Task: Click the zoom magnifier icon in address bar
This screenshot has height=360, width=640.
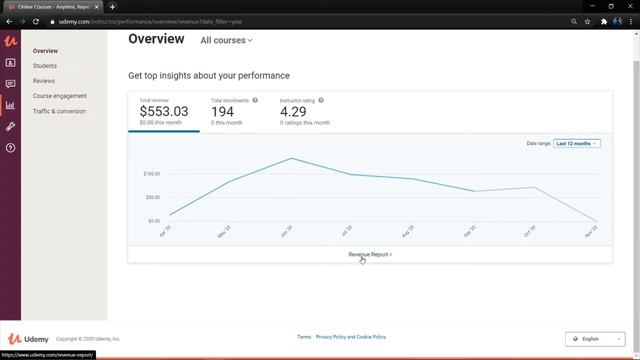Action: tap(574, 22)
